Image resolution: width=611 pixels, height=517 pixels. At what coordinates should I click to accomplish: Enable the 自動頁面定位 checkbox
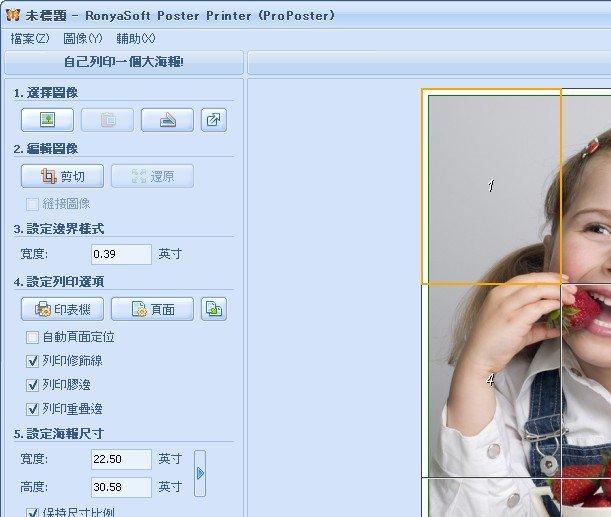tap(32, 337)
